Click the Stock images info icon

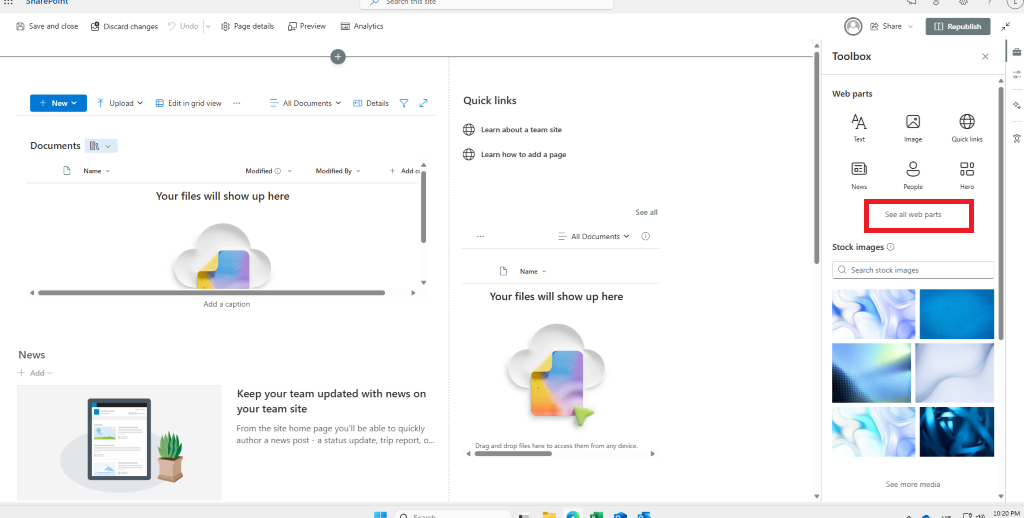tap(891, 247)
